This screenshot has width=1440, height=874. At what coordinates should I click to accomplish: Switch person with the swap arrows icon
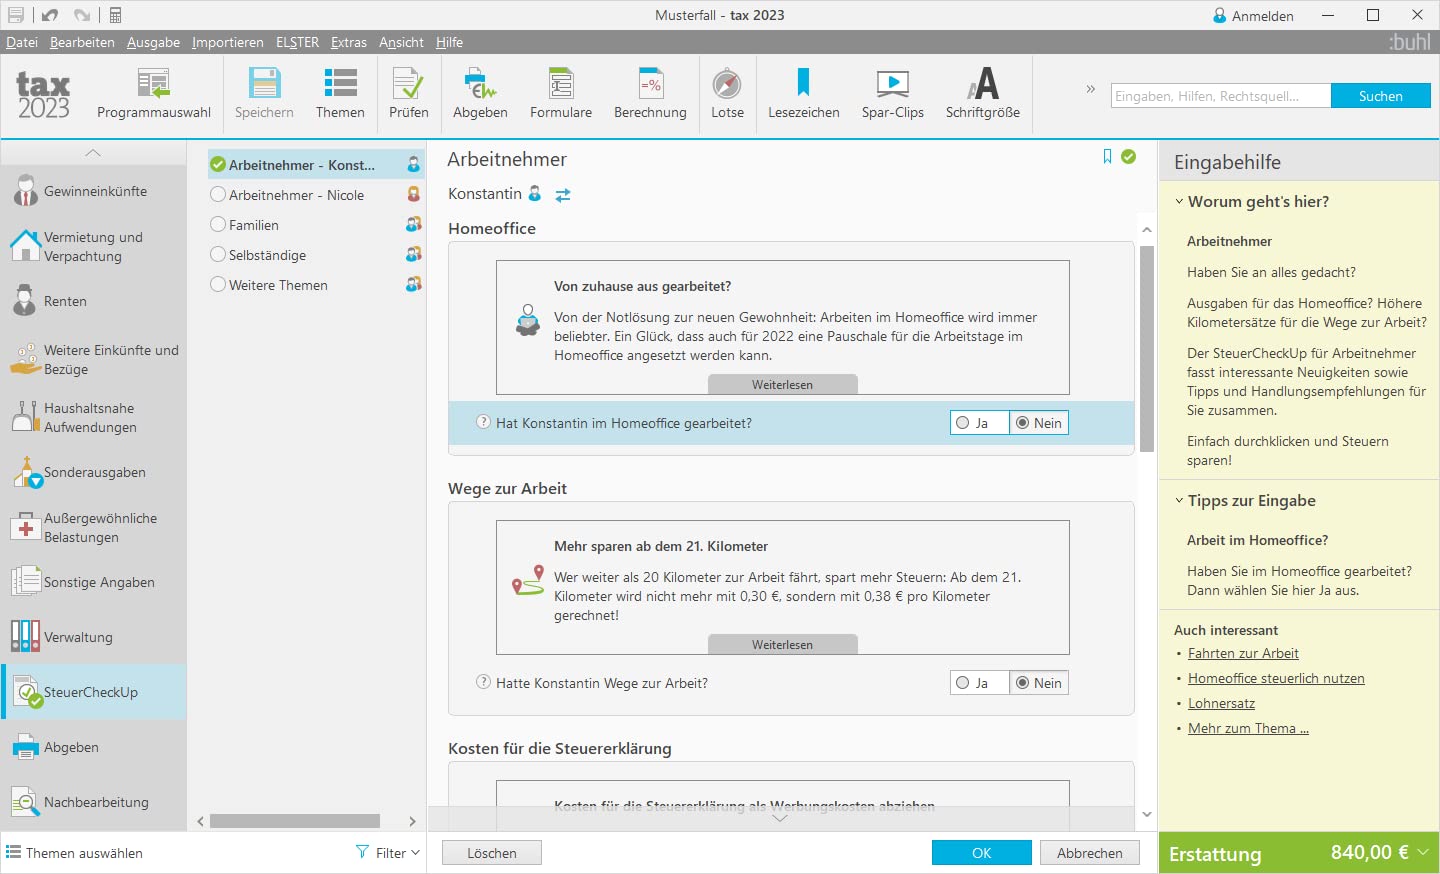point(563,195)
